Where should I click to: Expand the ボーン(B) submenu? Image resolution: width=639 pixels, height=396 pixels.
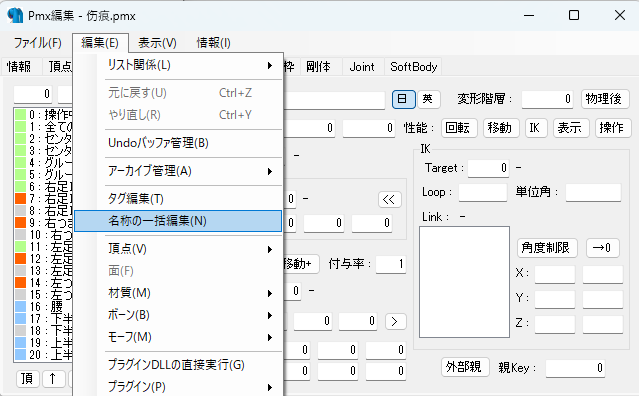pyautogui.click(x=178, y=315)
